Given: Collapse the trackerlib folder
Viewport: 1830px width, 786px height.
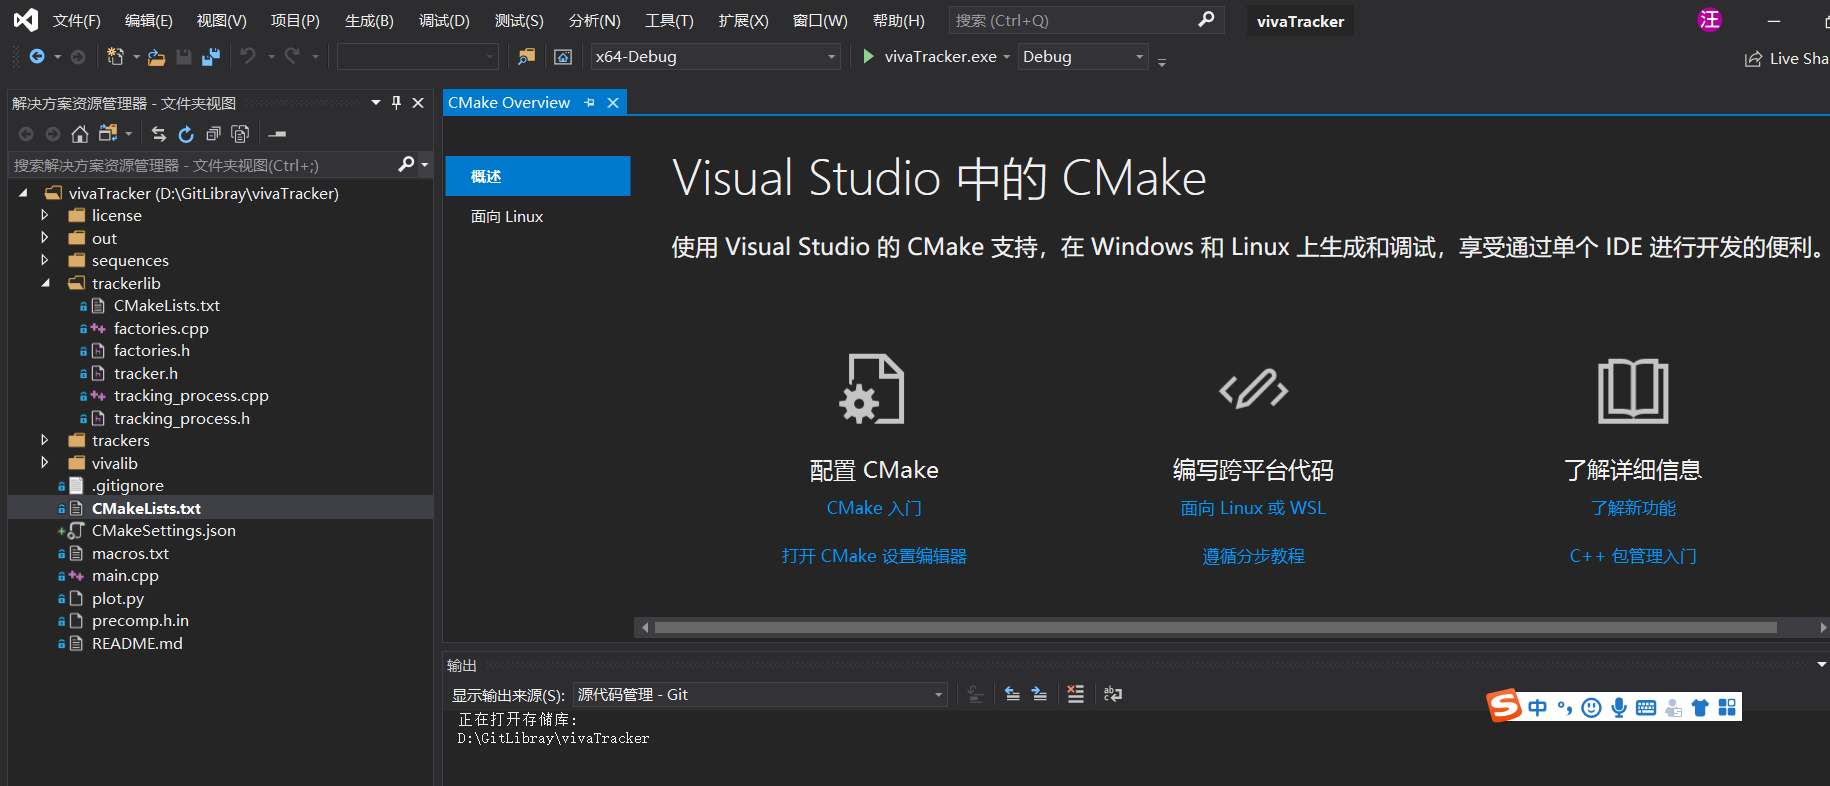Looking at the screenshot, I should tap(45, 283).
